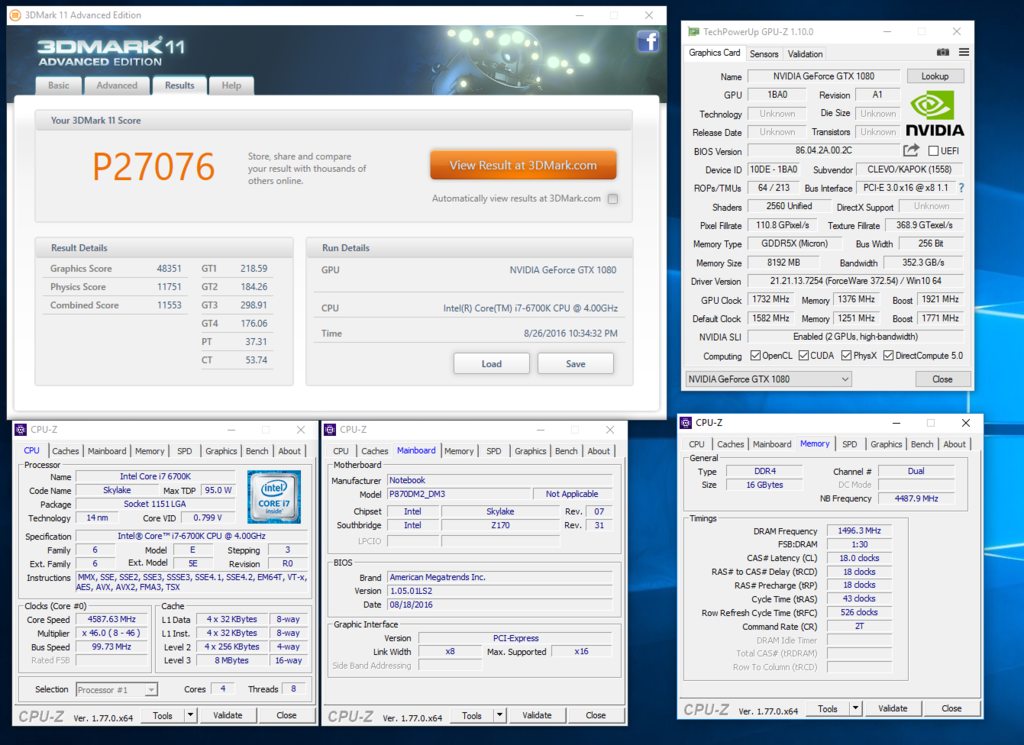Viewport: 1024px width, 745px height.
Task: Open Tools dropdown arrow in Memory CPU-Z
Action: pyautogui.click(x=855, y=708)
